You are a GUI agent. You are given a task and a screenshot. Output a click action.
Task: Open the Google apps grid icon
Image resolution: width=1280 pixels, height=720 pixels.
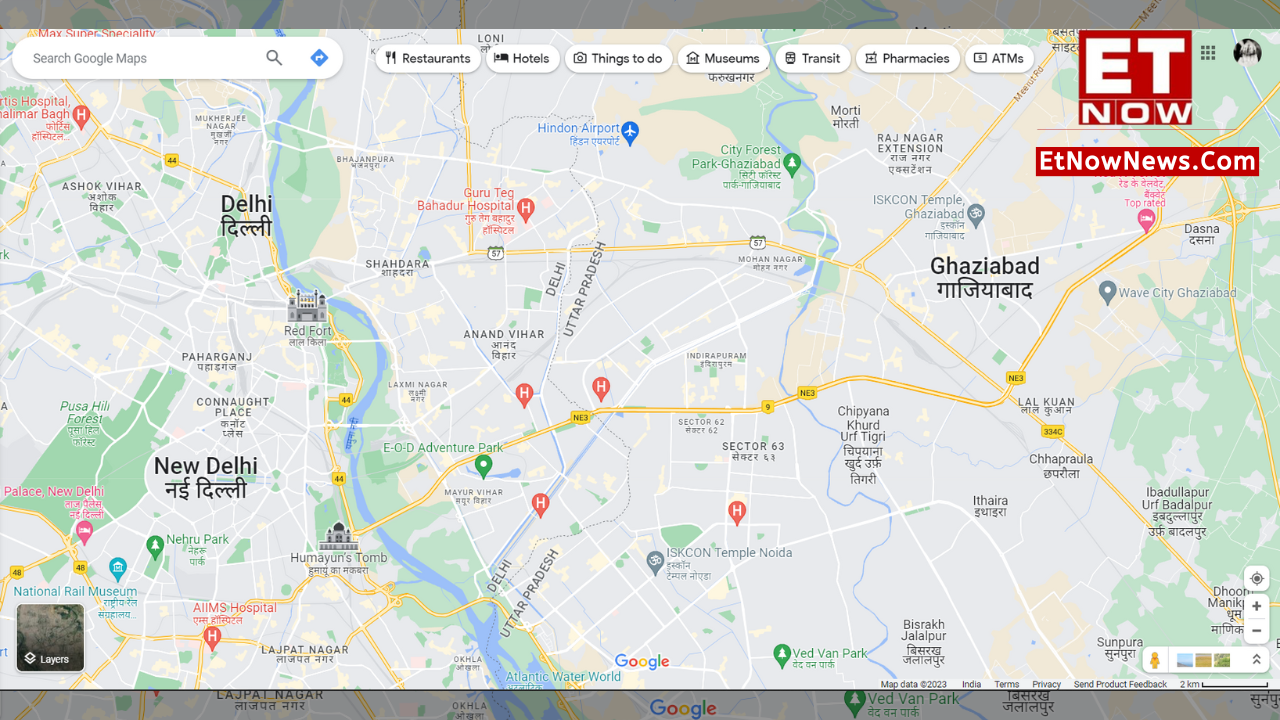[1207, 53]
